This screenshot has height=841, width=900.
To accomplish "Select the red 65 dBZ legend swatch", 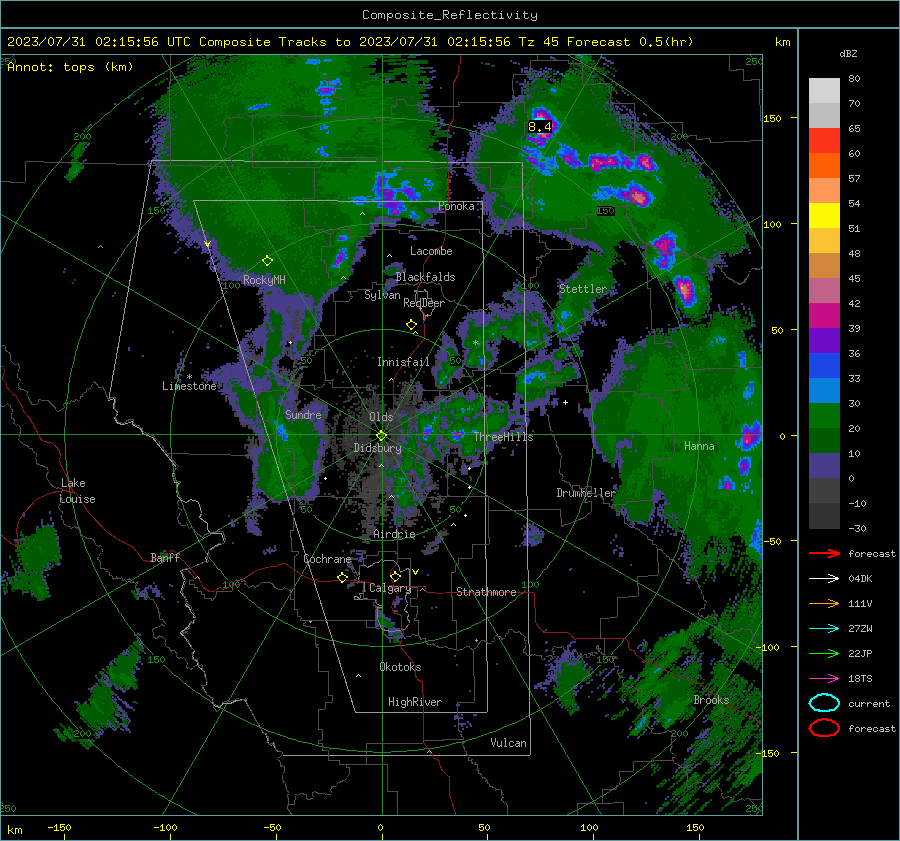I will [x=824, y=140].
